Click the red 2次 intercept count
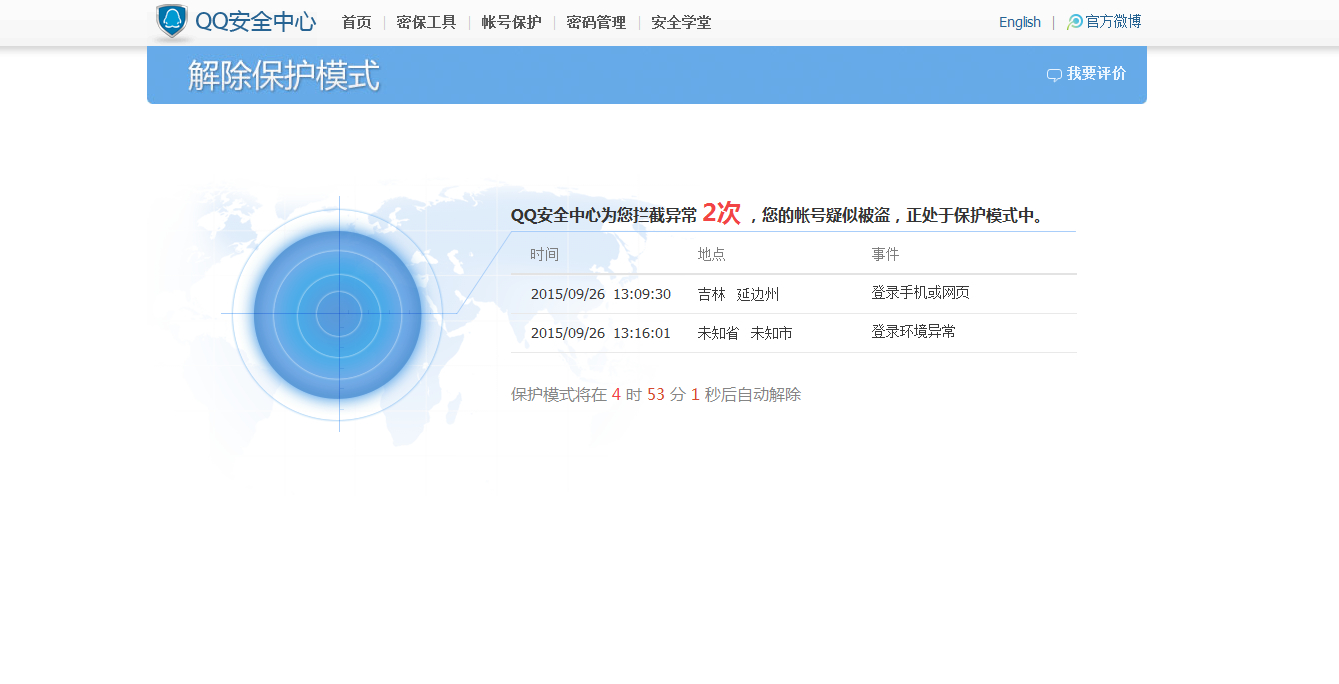Screen dimensions: 1339x684 click(x=721, y=213)
